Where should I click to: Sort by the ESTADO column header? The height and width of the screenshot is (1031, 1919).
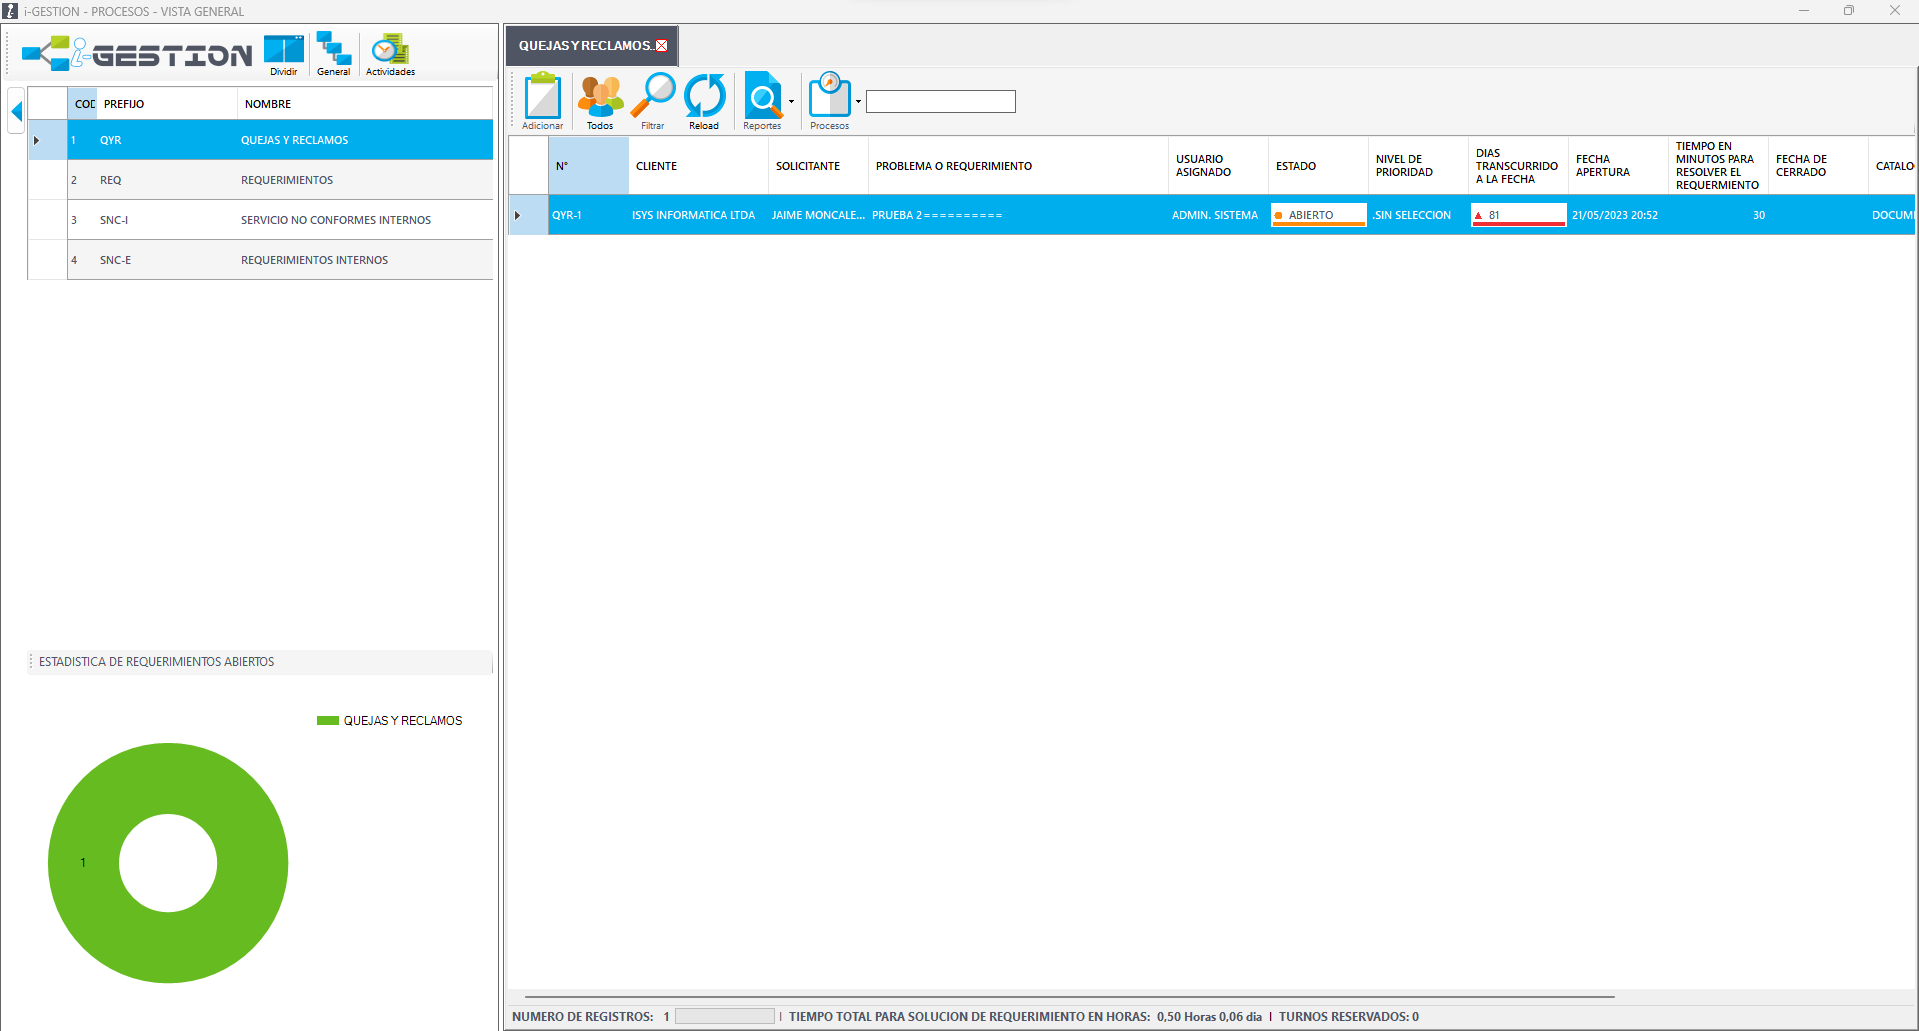[1296, 166]
